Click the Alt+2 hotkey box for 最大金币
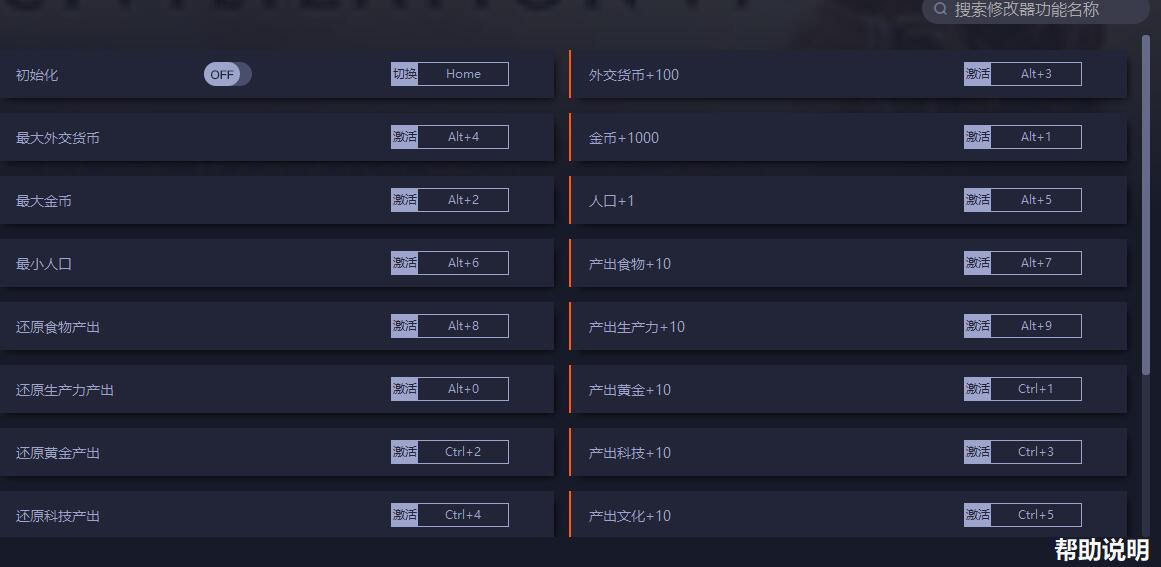 (464, 200)
